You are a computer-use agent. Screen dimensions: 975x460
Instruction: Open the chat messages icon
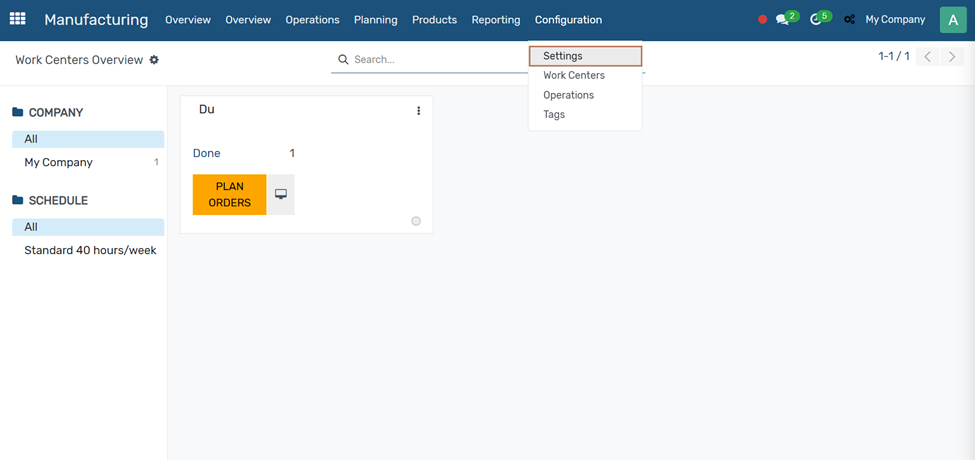[783, 20]
